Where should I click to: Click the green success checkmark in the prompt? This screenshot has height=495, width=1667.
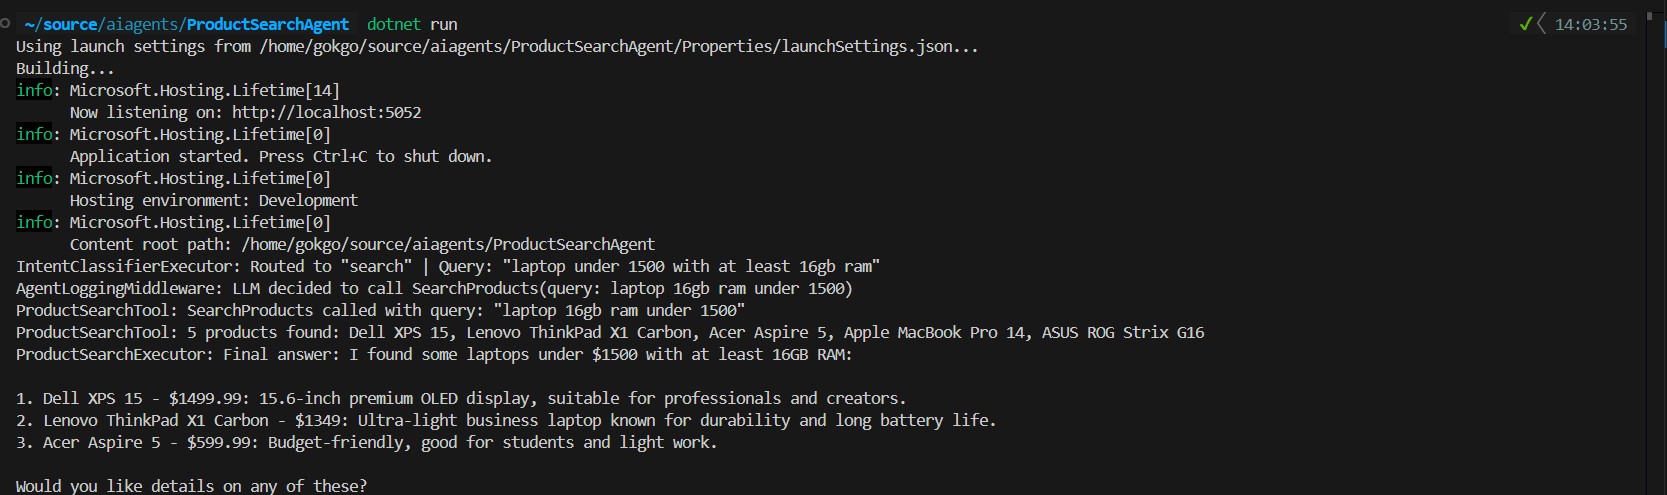point(1525,24)
